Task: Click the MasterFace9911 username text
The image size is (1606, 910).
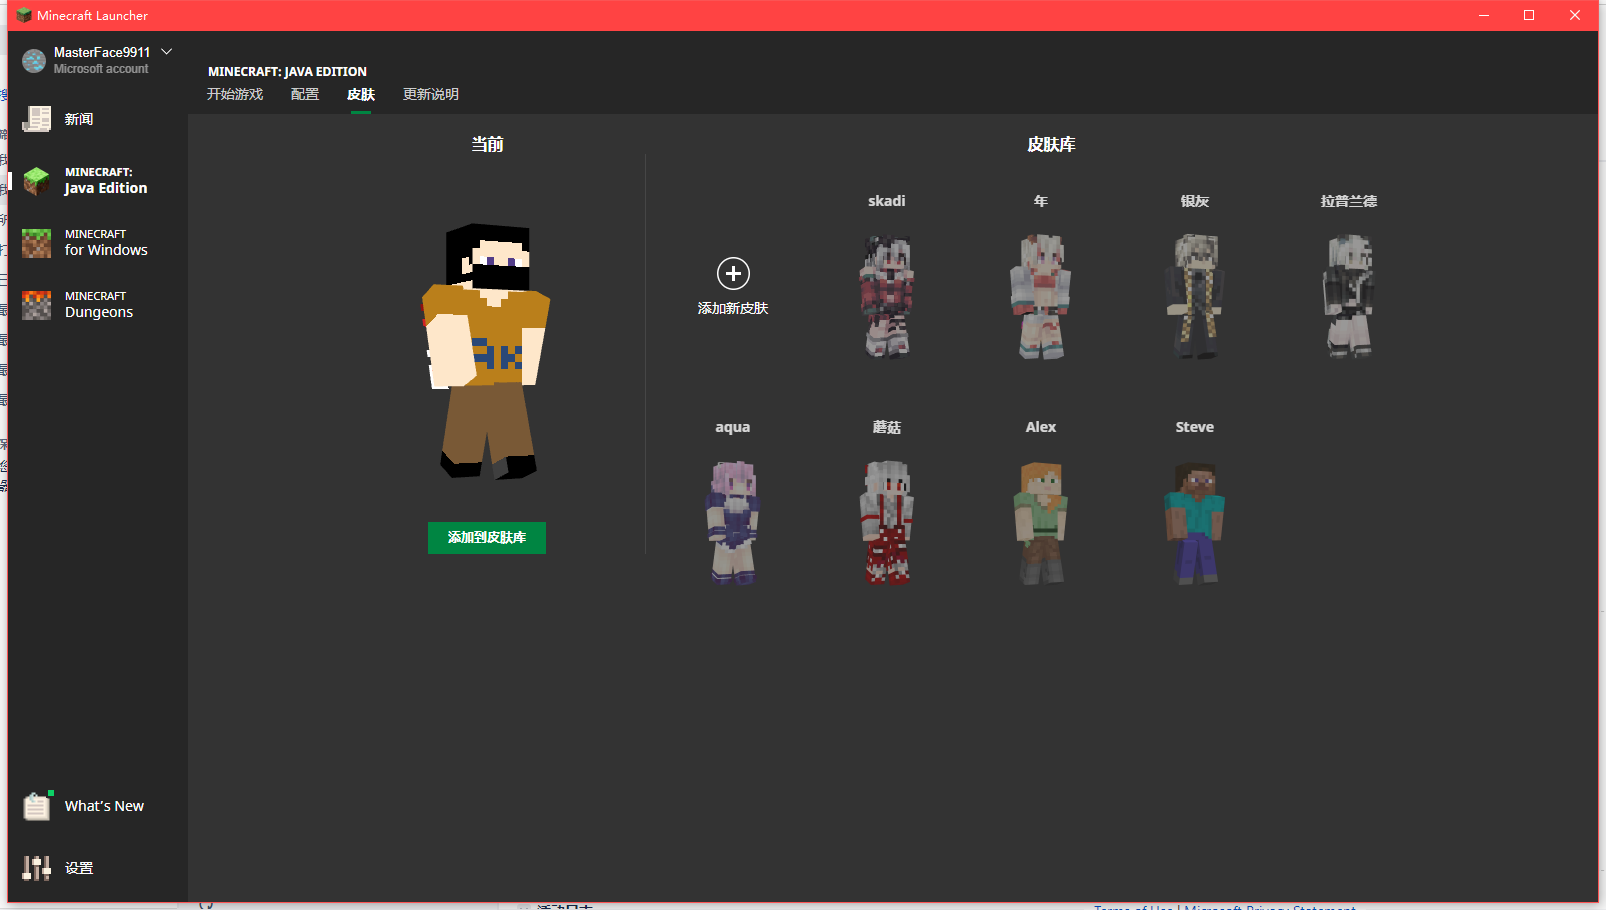Action: click(x=102, y=52)
